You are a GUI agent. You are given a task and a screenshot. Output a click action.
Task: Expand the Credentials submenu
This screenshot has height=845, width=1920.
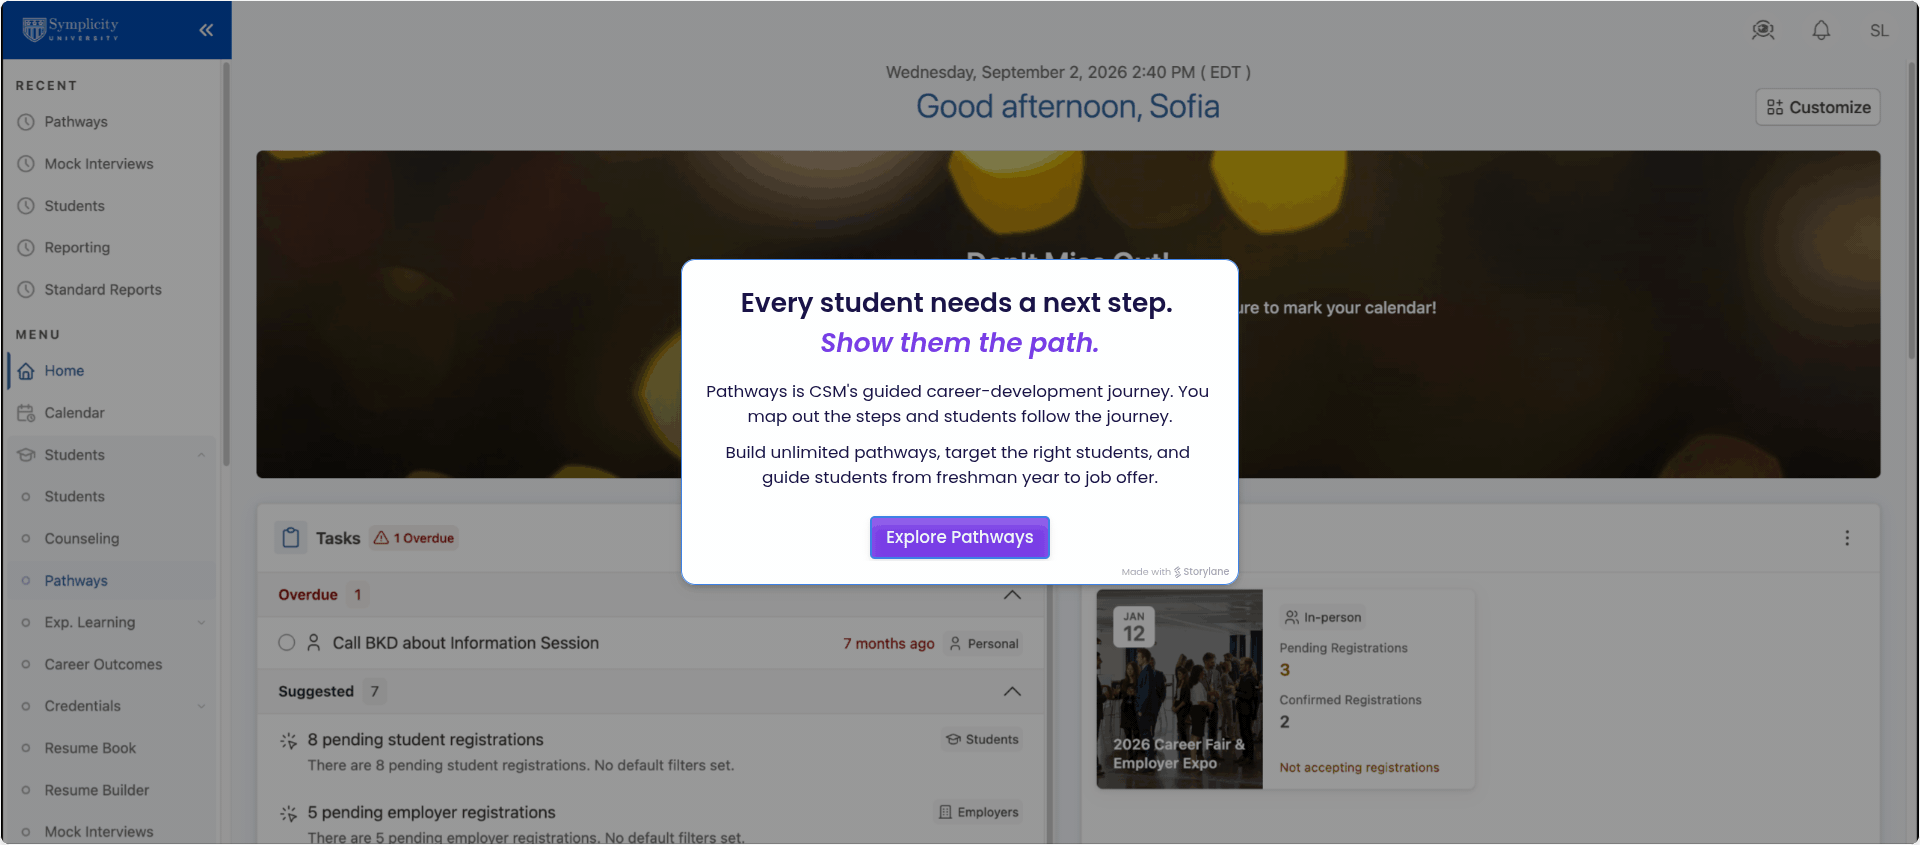pos(201,706)
